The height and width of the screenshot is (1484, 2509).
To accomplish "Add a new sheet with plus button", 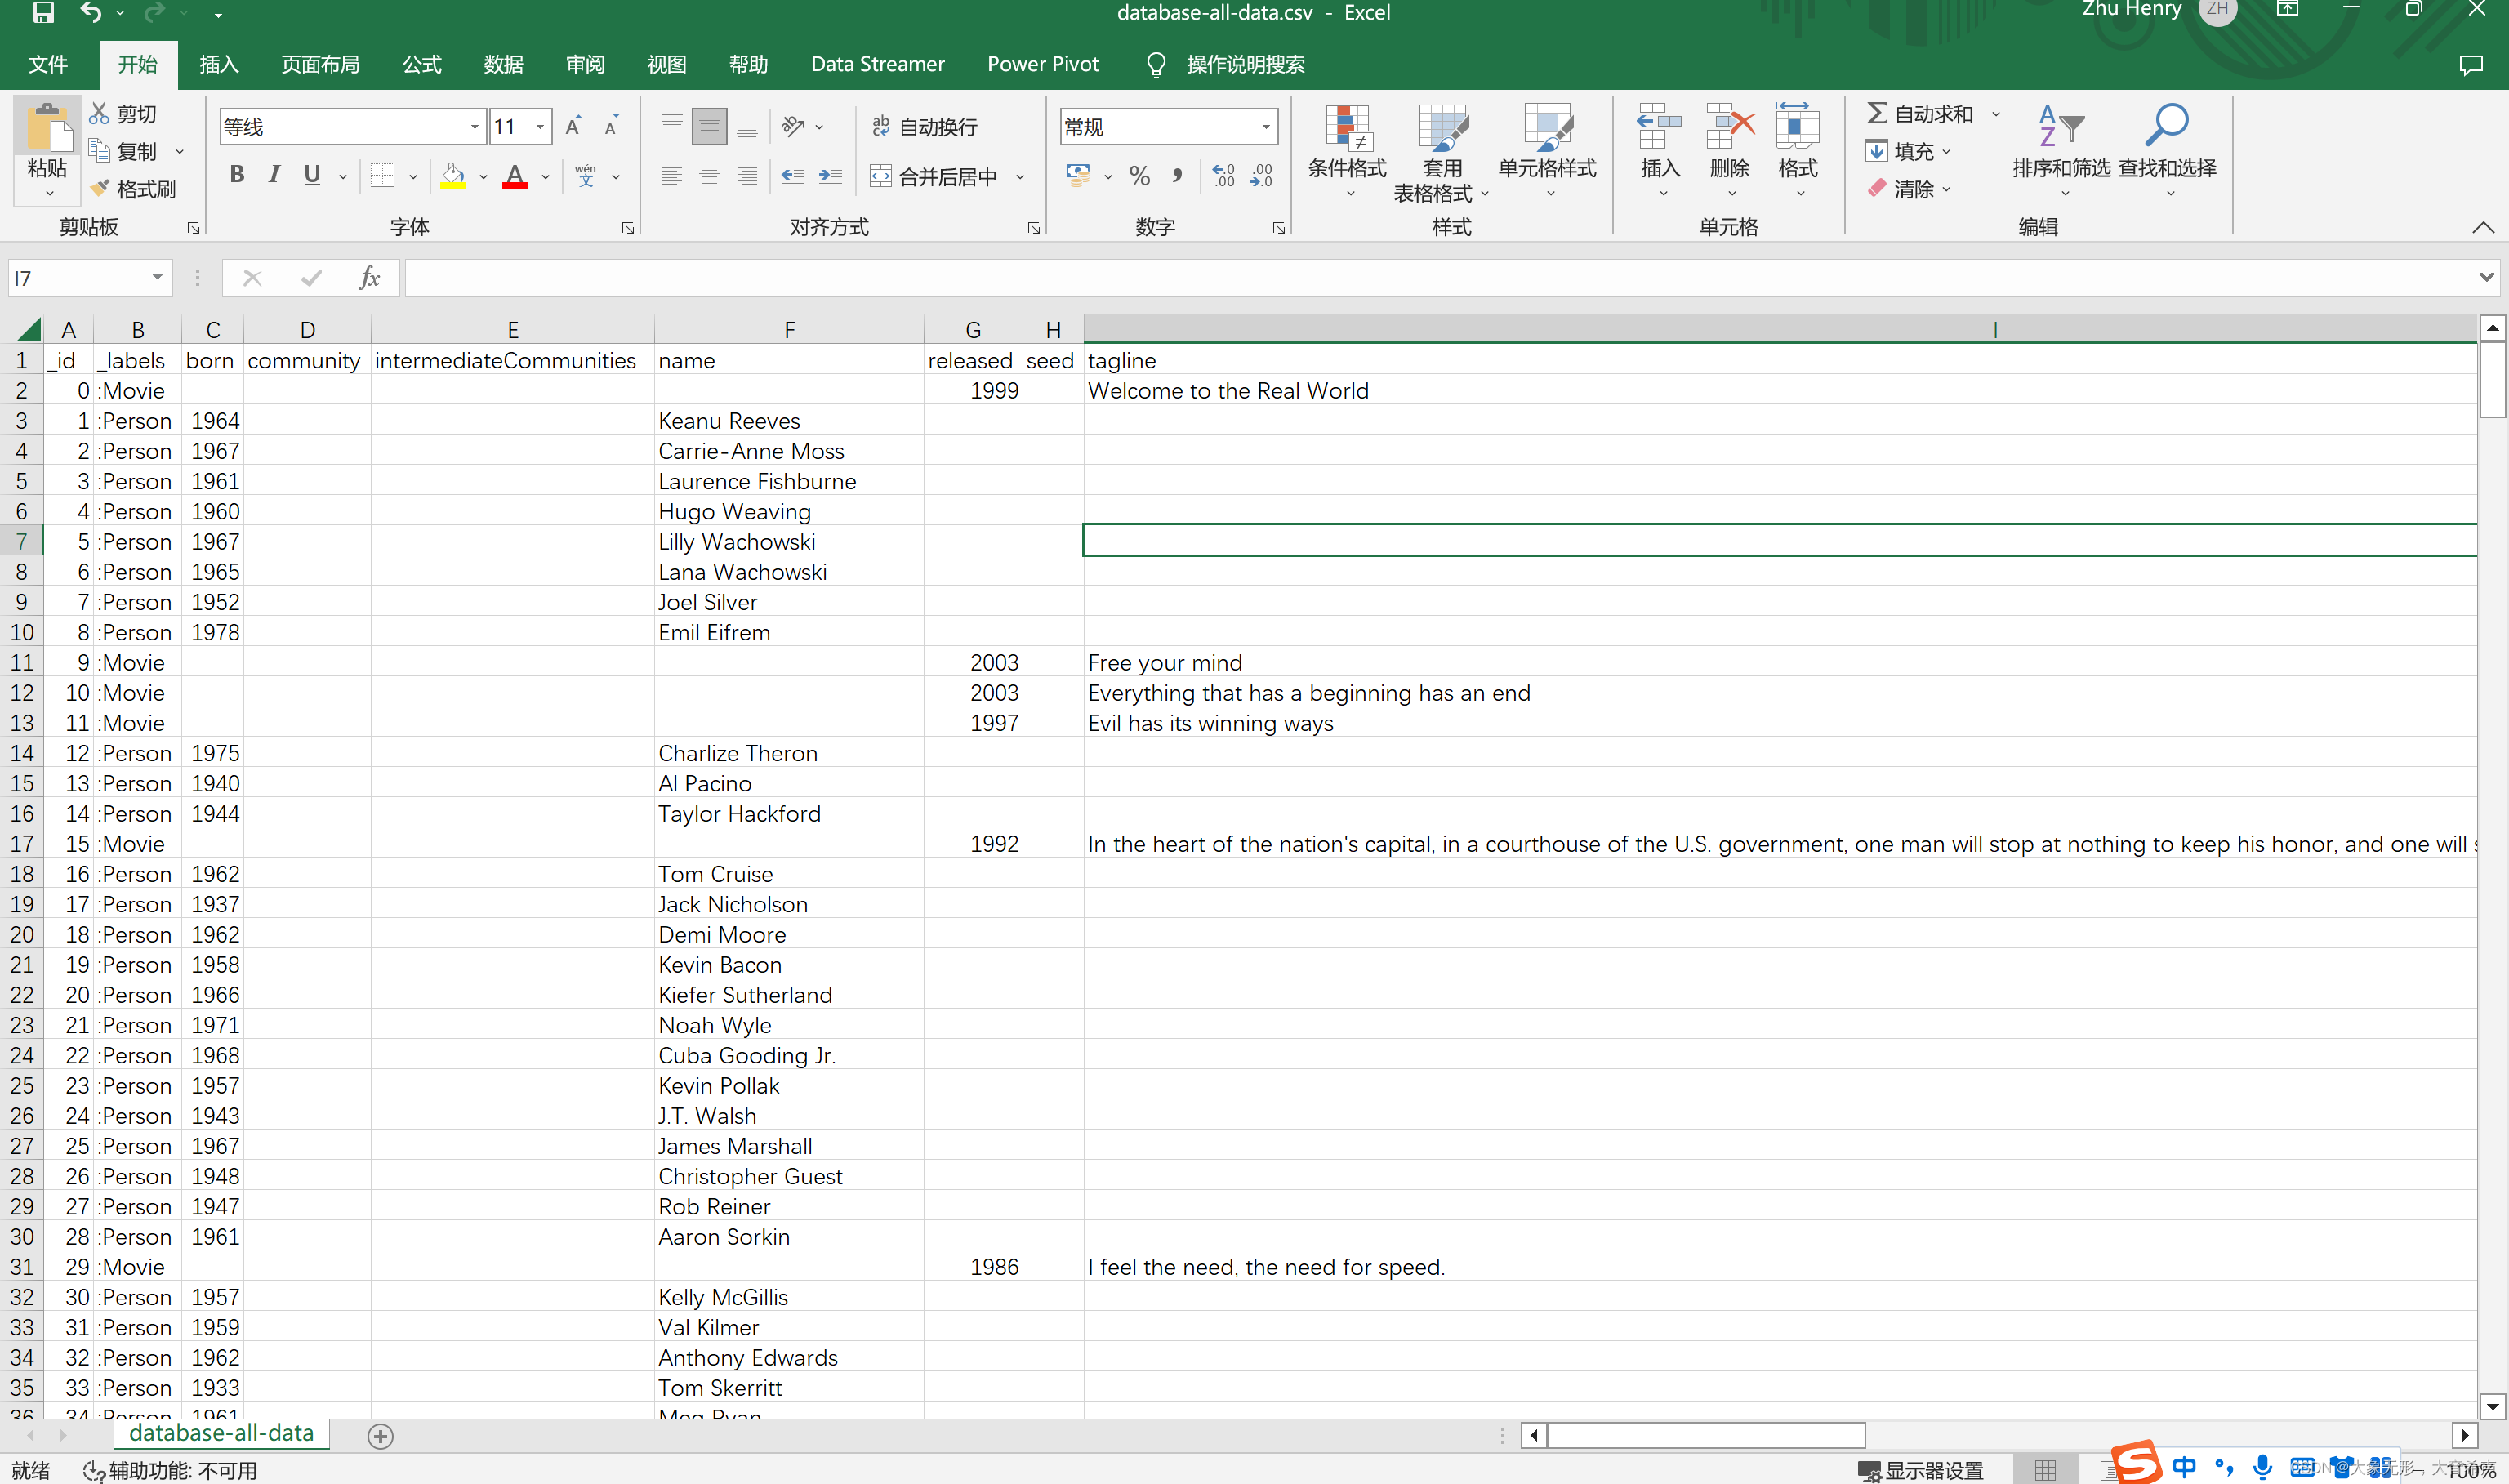I will click(380, 1436).
